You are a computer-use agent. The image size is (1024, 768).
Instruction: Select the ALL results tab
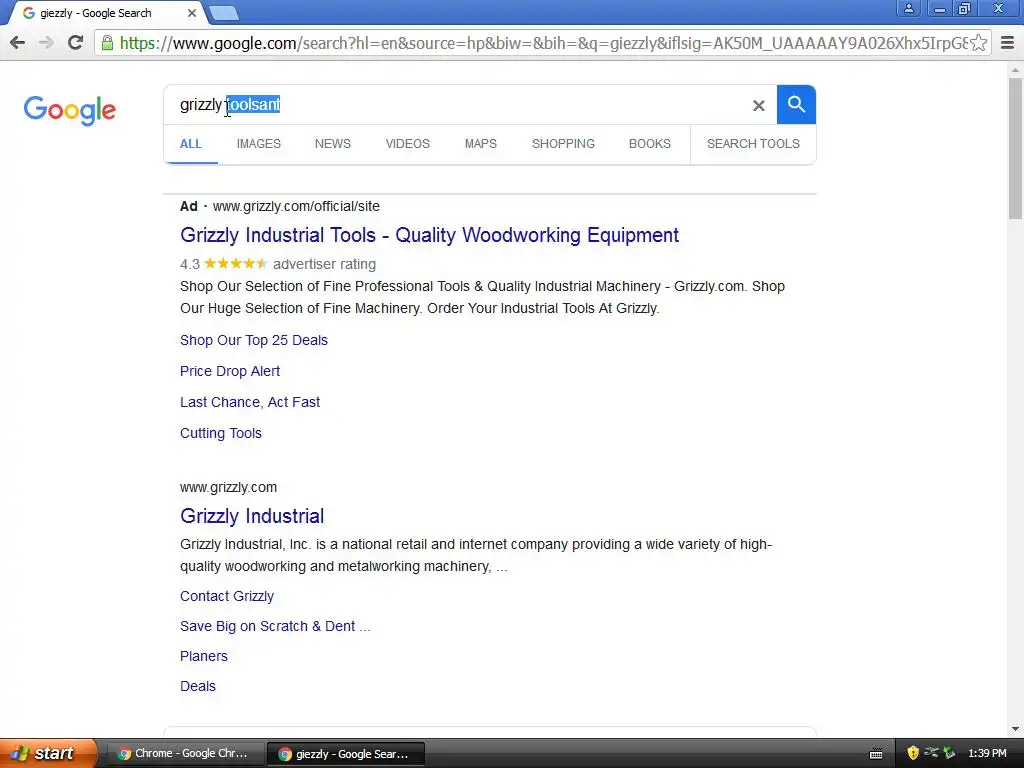[x=191, y=144]
